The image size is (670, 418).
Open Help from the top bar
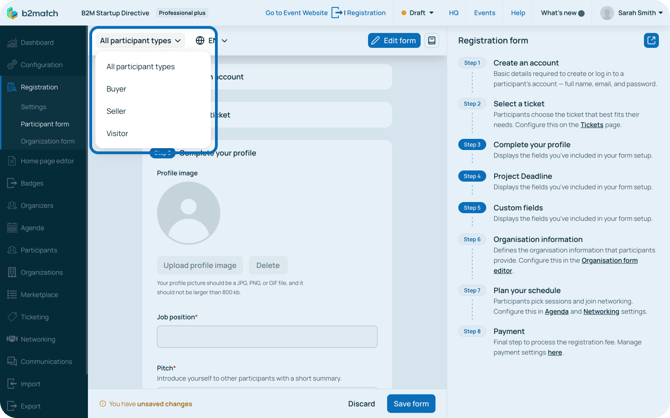(518, 13)
